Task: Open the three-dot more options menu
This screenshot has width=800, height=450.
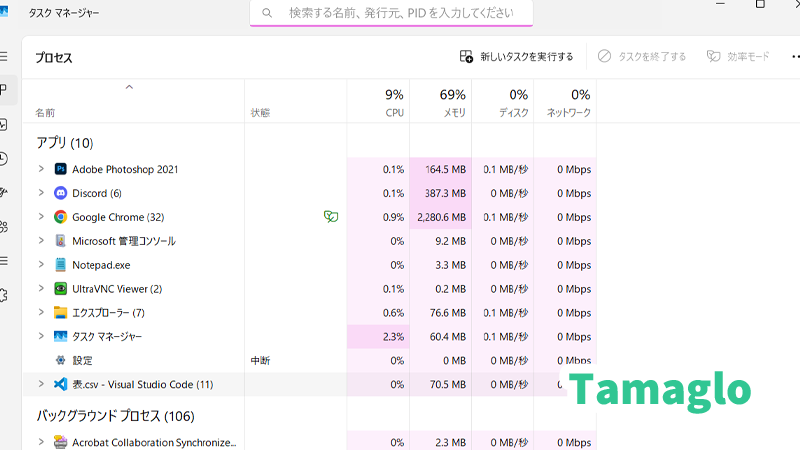Action: click(x=794, y=57)
